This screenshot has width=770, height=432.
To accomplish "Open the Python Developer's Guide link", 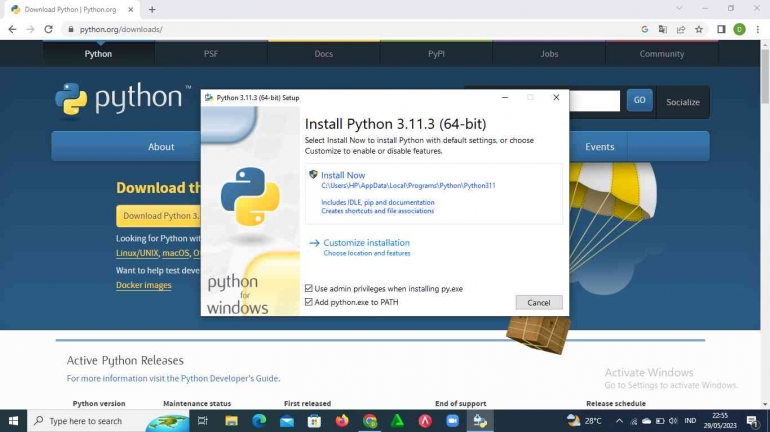I will click(x=230, y=378).
